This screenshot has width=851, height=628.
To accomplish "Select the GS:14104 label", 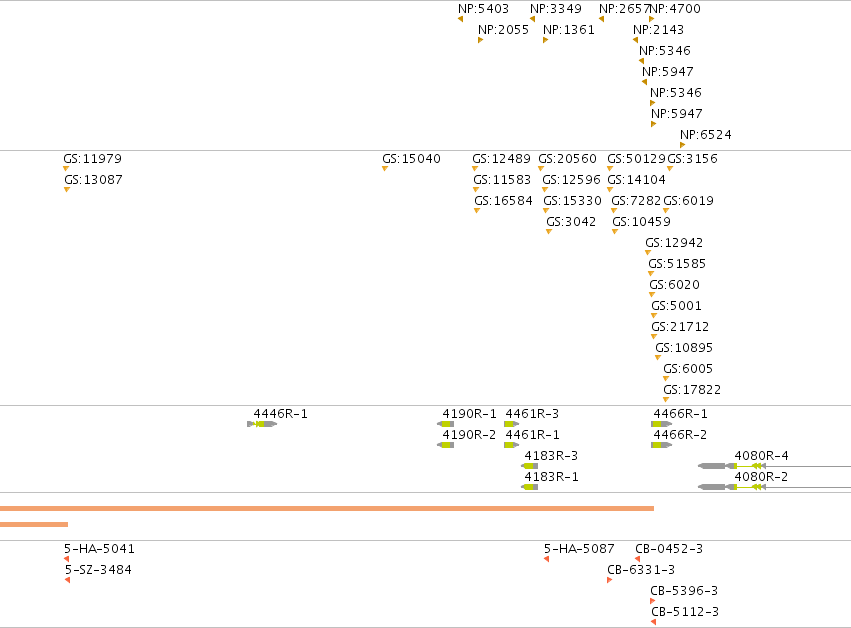I will 636,180.
